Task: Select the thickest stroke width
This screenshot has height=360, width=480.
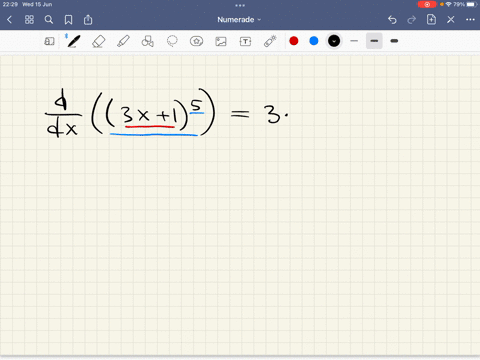Action: click(x=394, y=41)
